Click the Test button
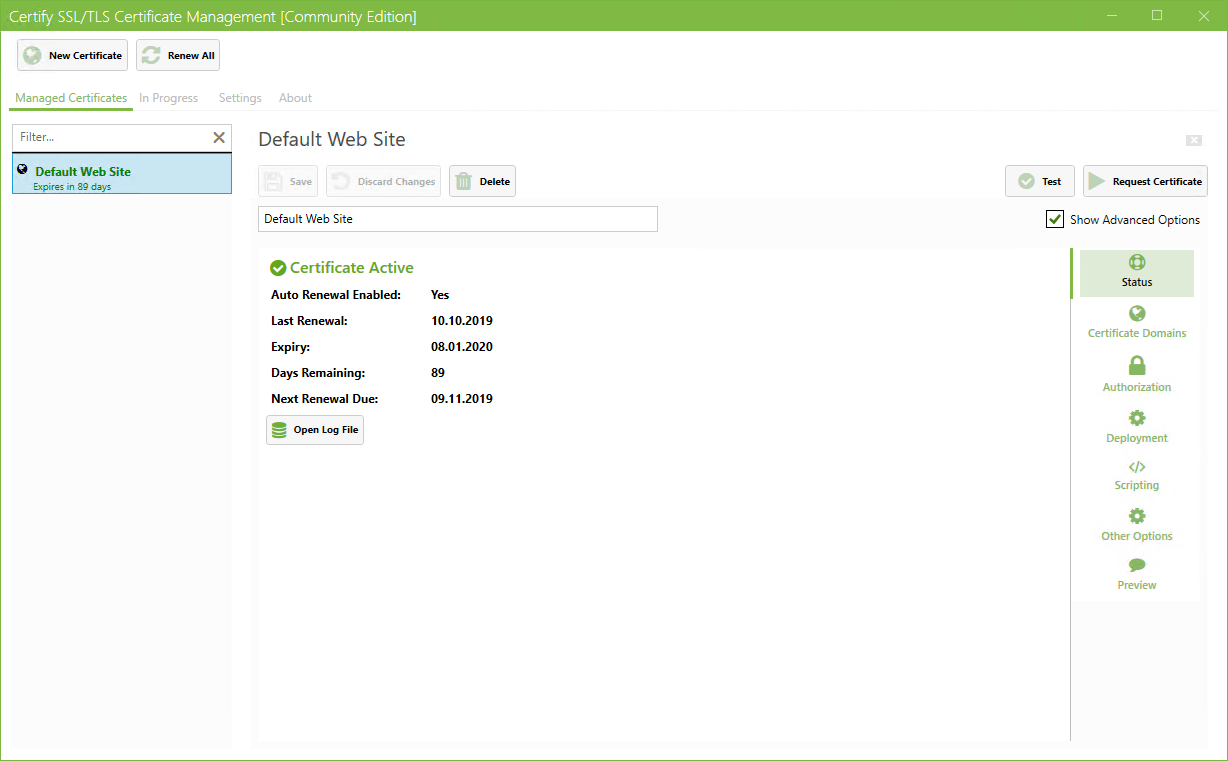 [1040, 181]
